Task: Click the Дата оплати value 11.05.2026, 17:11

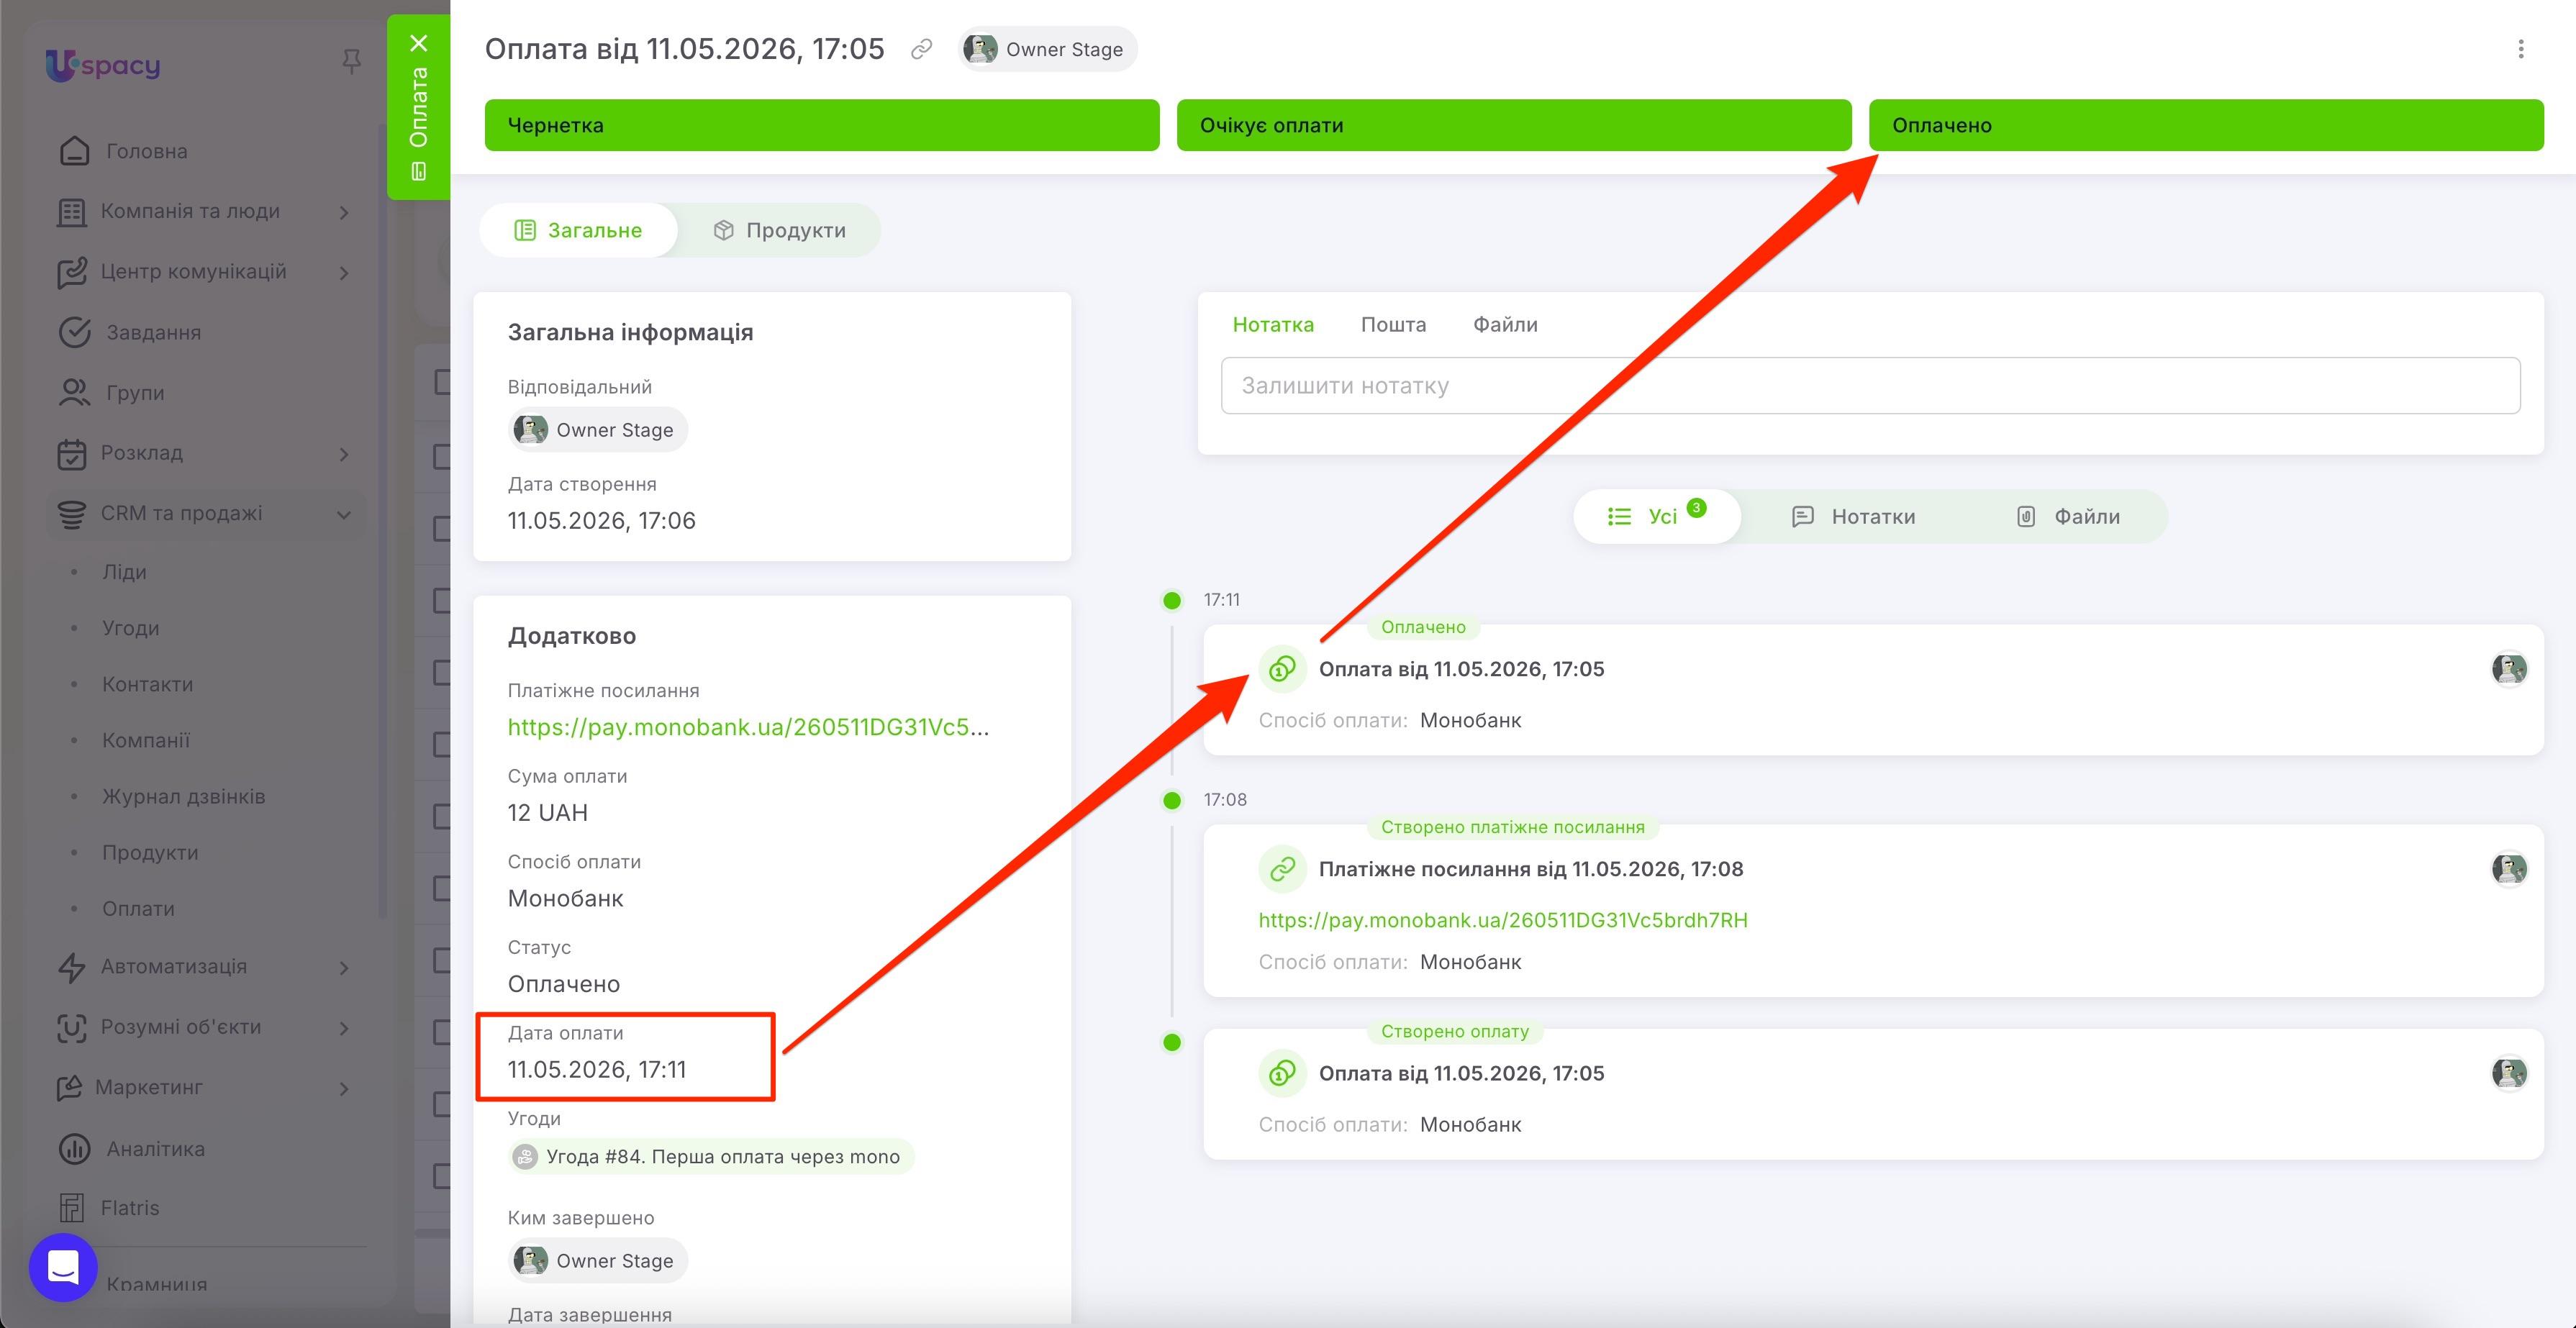Action: (597, 1069)
